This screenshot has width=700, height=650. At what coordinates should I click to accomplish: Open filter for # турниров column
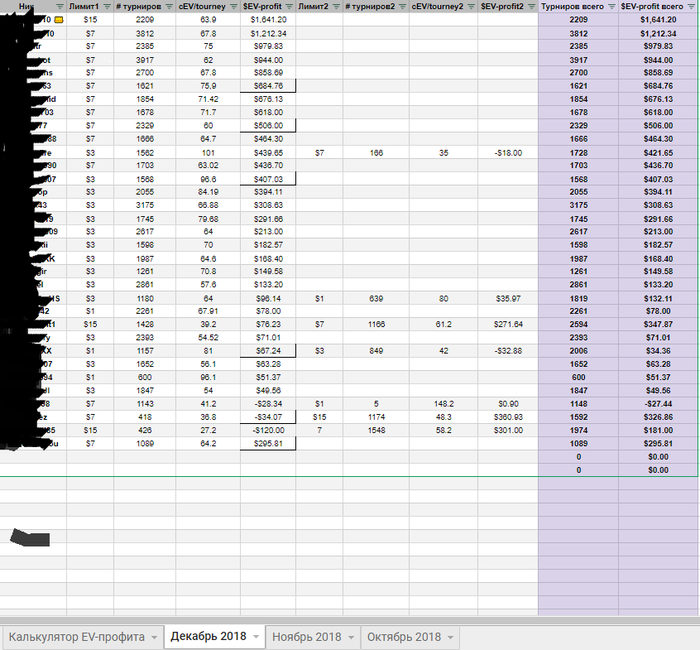(169, 7)
